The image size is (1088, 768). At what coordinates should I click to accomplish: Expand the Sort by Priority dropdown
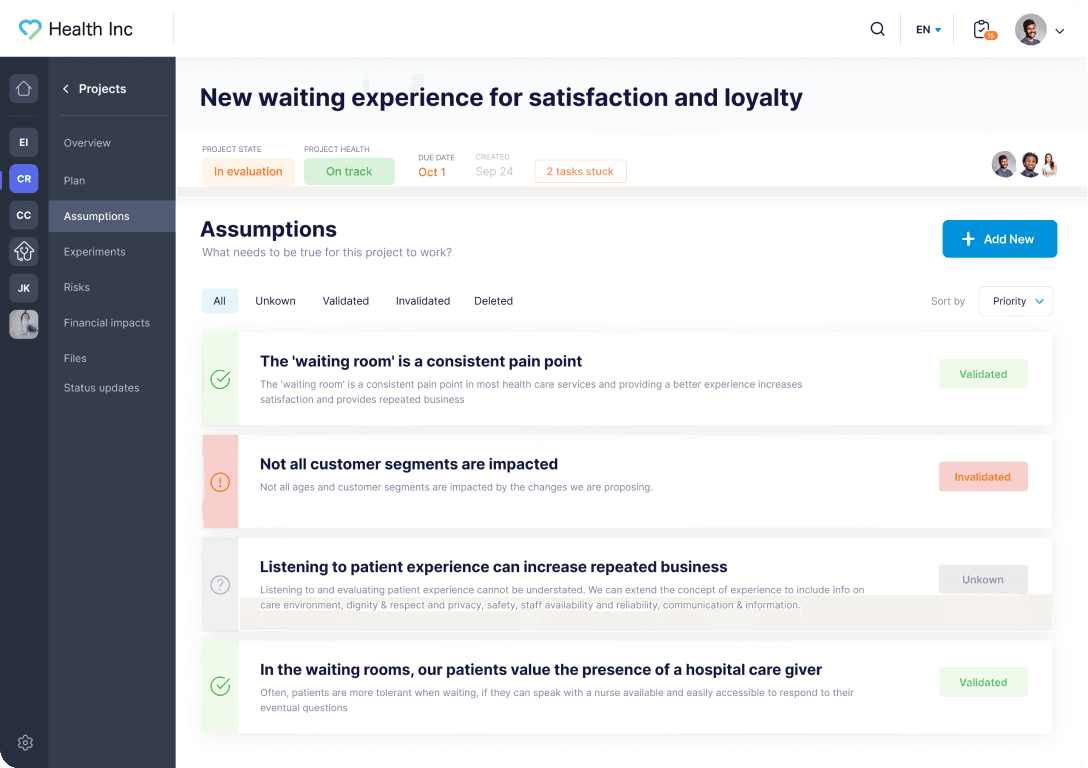pyautogui.click(x=1015, y=301)
